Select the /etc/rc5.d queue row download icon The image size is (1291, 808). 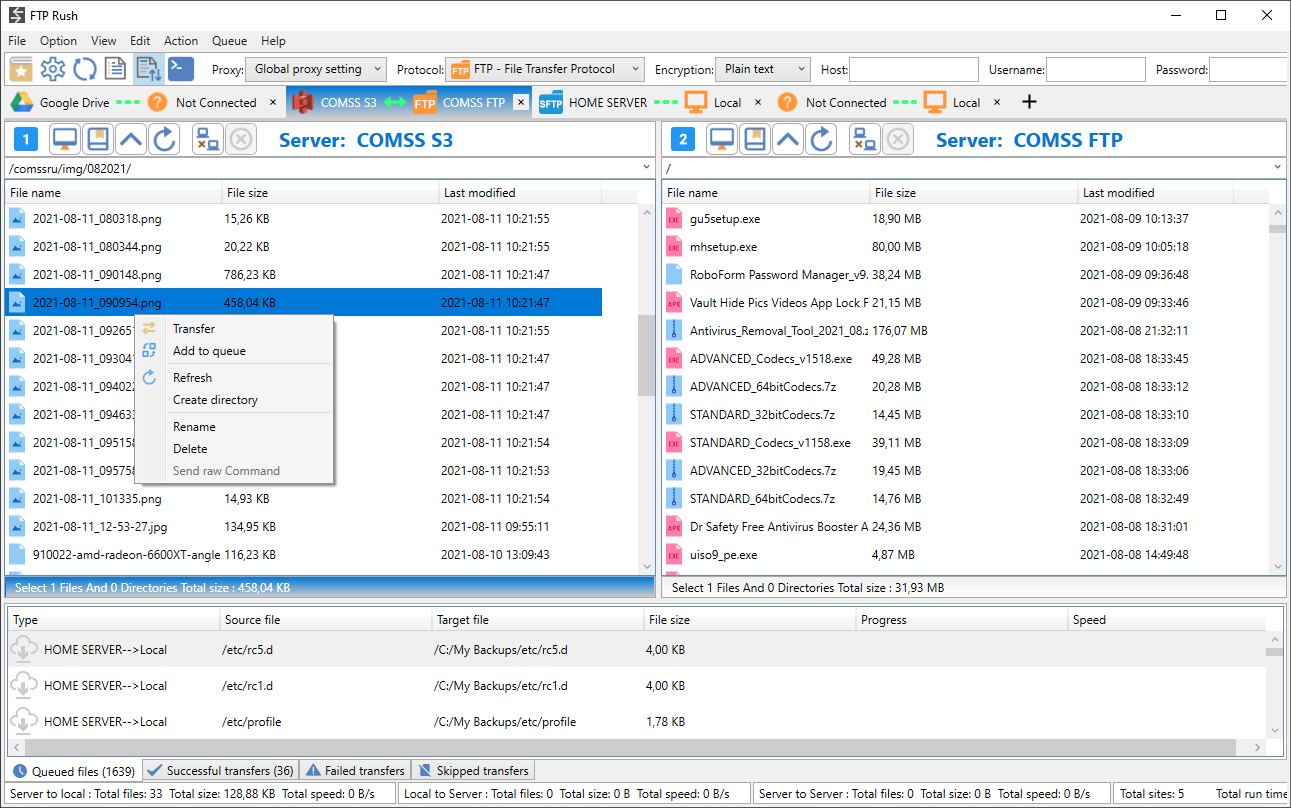[23, 650]
